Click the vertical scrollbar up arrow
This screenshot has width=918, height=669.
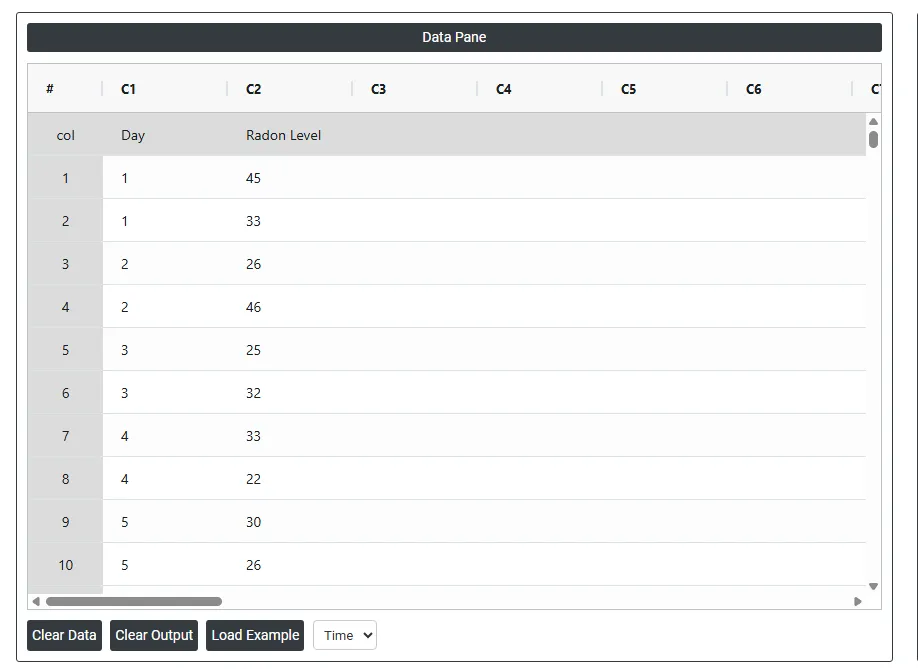[874, 122]
